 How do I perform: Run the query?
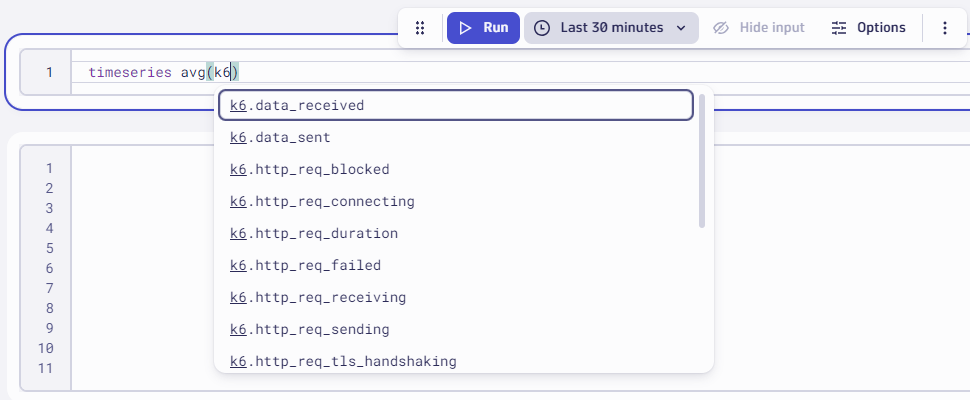pyautogui.click(x=483, y=28)
